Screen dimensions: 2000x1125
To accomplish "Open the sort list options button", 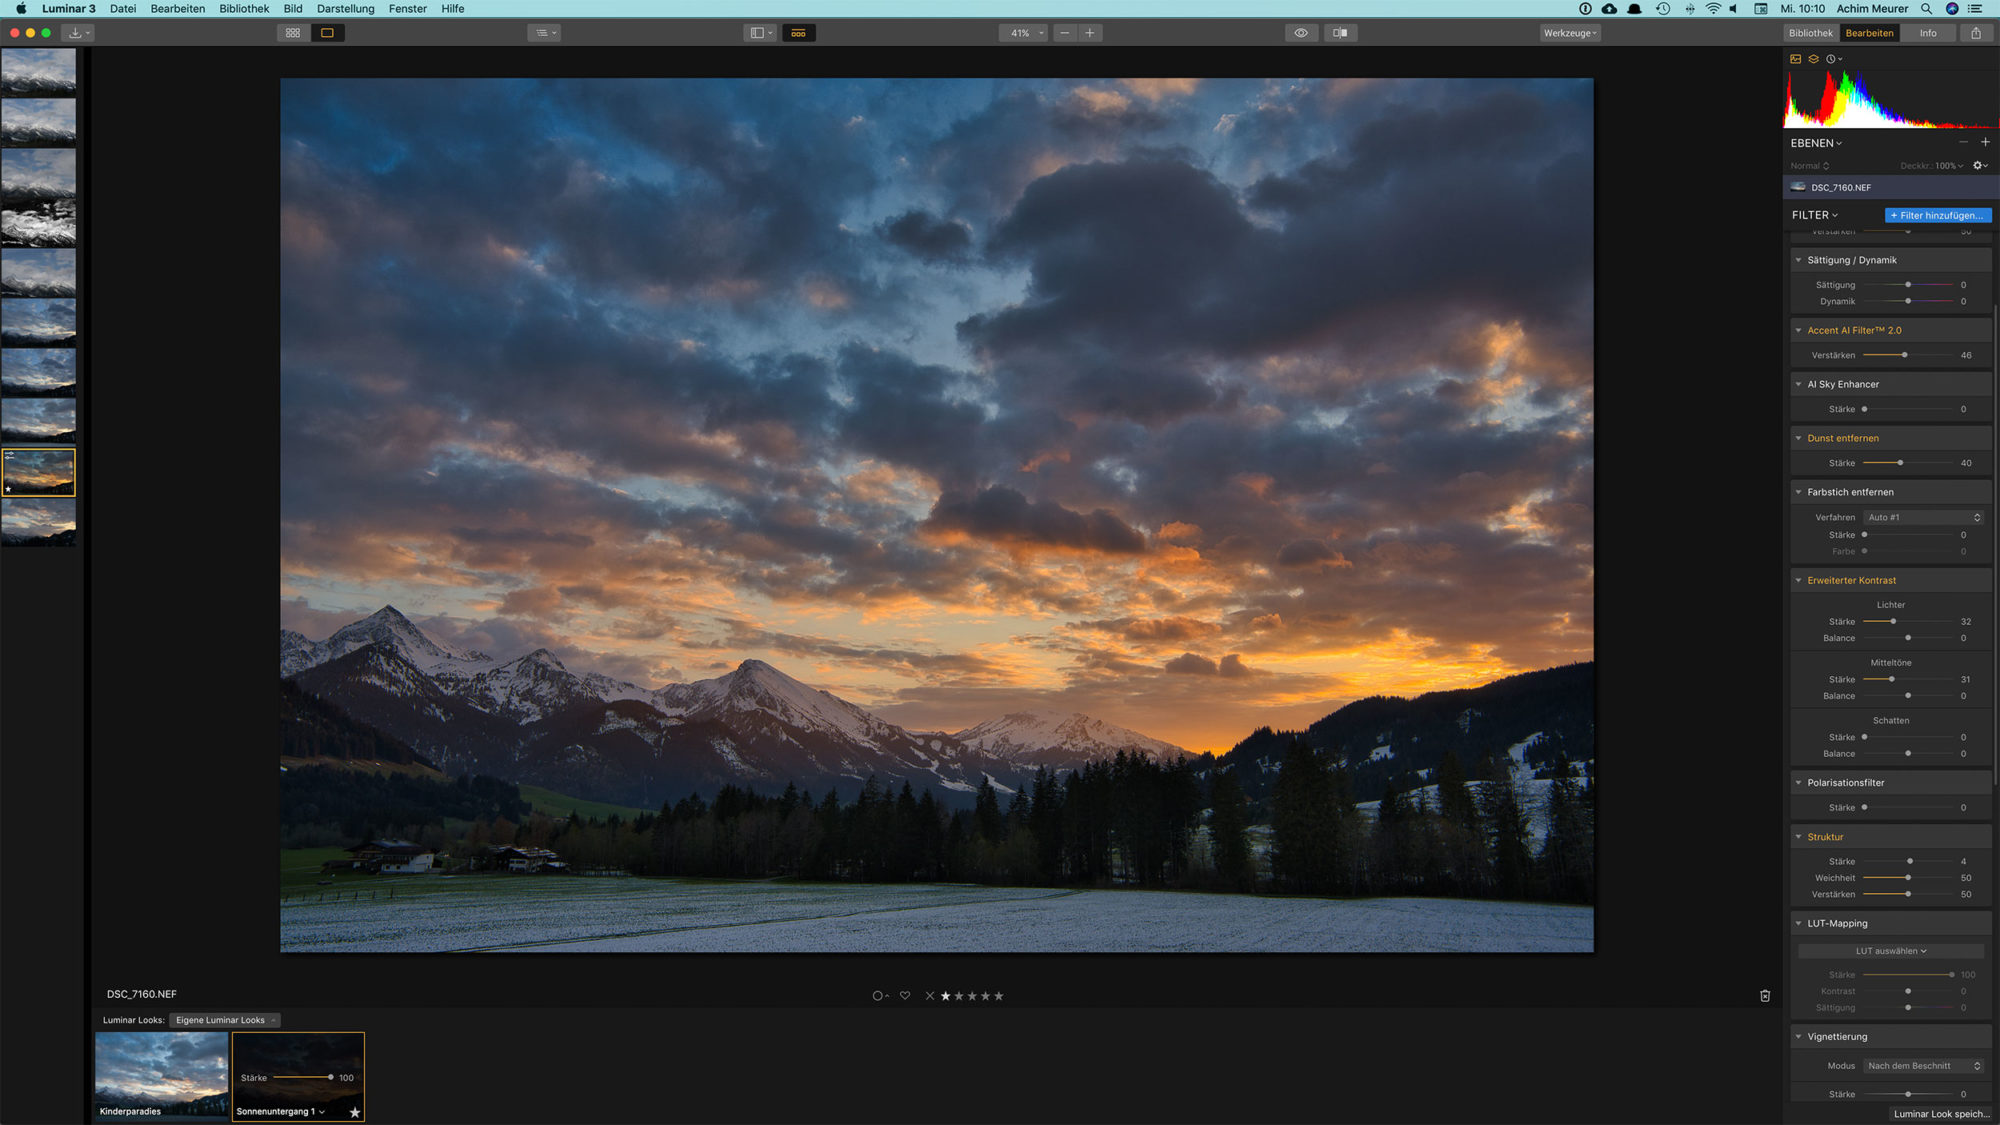I will point(545,33).
